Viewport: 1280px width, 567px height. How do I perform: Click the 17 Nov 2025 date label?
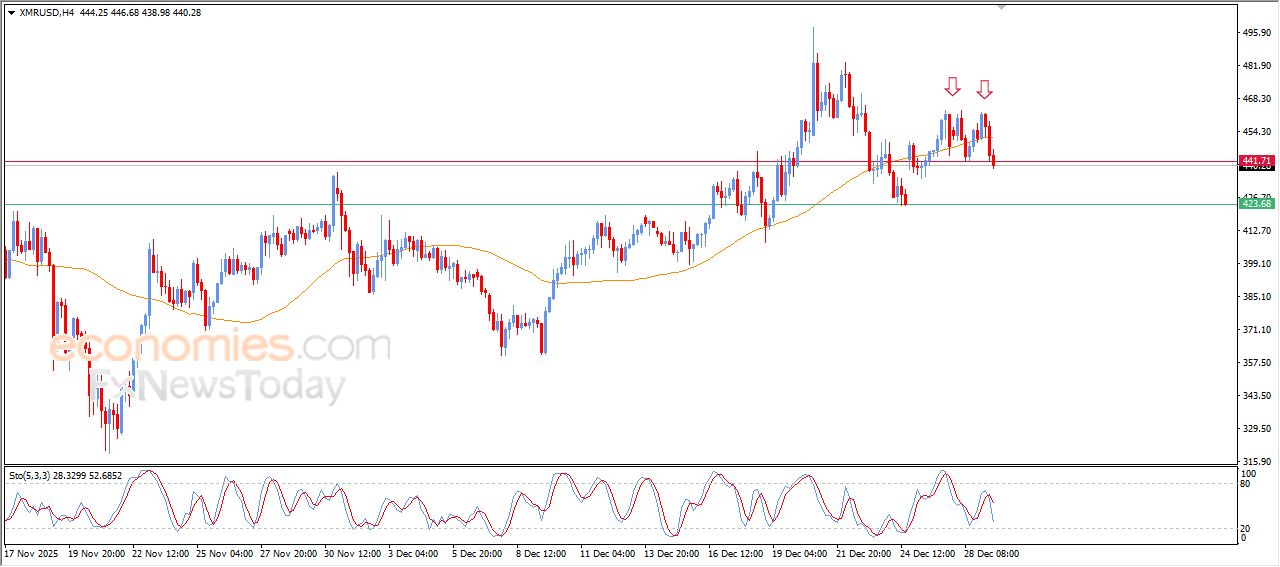tap(32, 553)
